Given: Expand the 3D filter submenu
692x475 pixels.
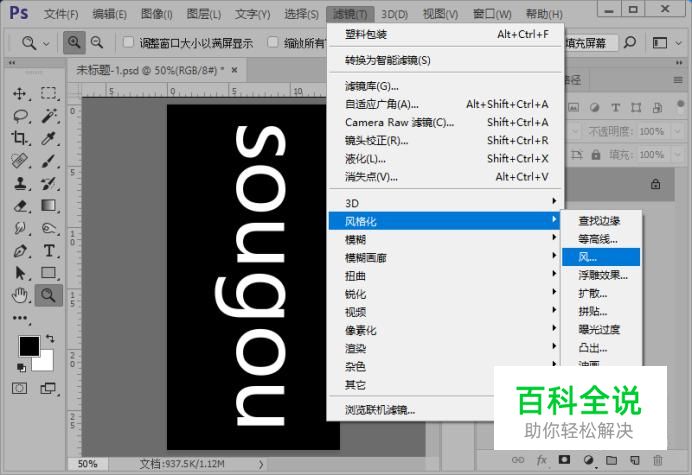Looking at the screenshot, I should point(444,203).
